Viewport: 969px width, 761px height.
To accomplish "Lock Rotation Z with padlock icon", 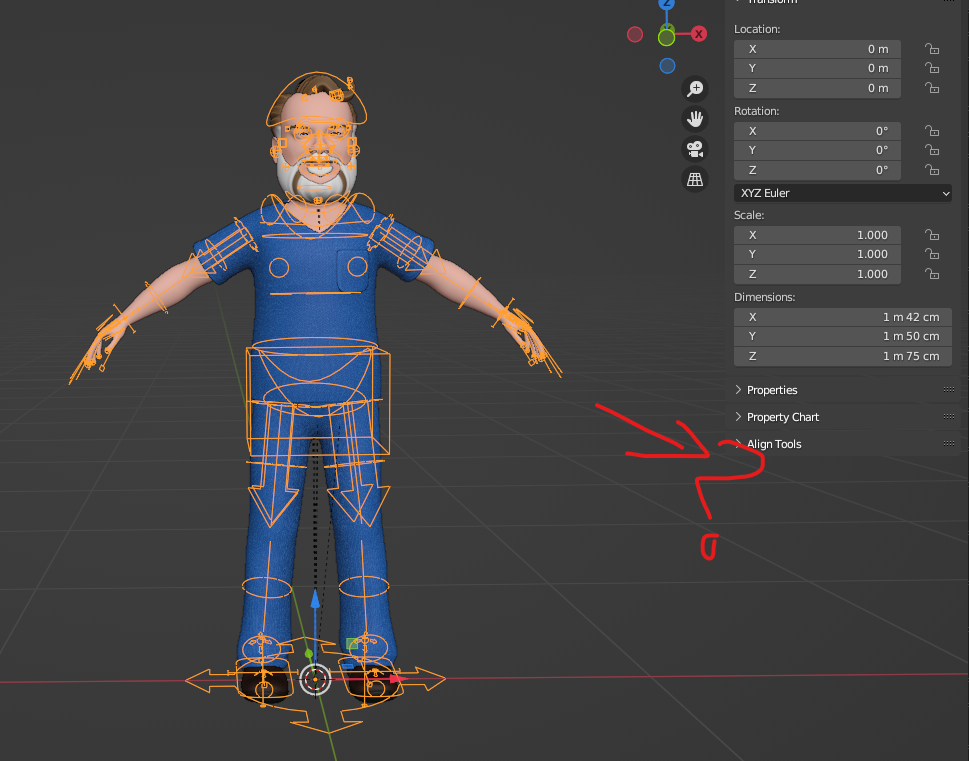I will pyautogui.click(x=932, y=170).
